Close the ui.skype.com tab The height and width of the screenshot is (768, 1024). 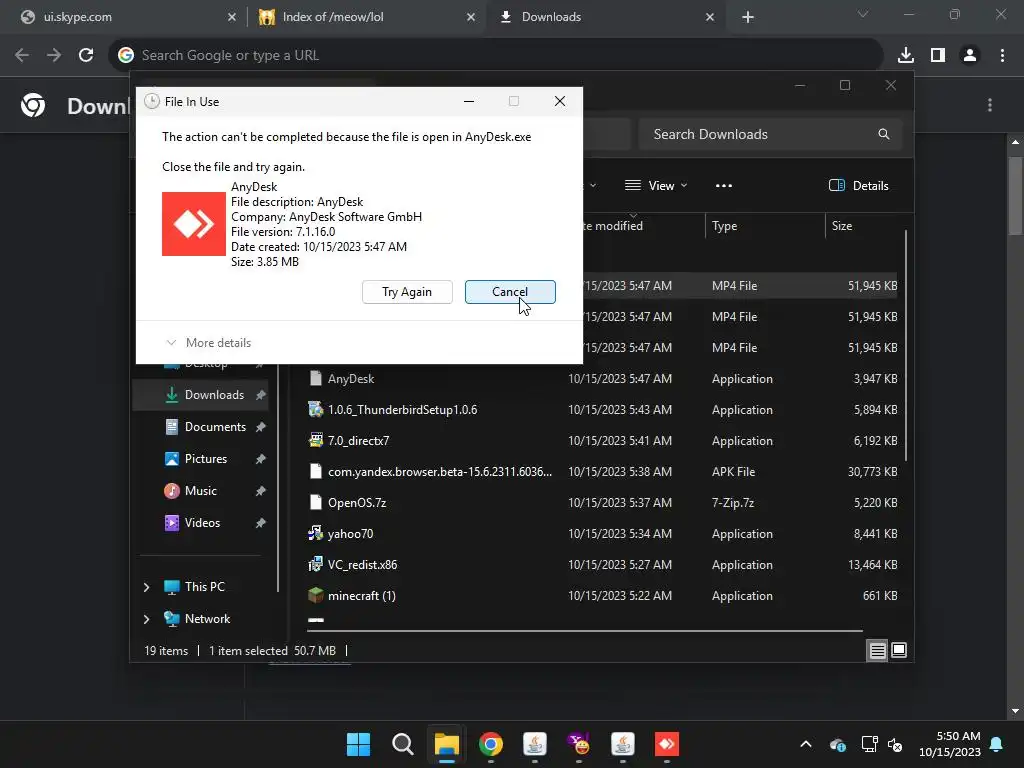click(232, 18)
